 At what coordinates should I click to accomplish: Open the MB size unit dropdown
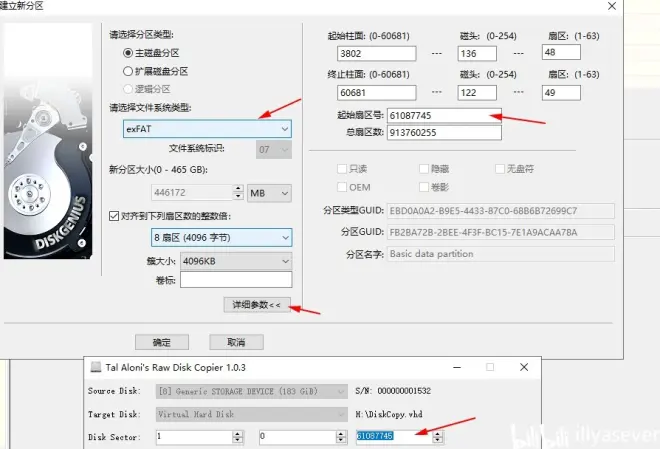tap(269, 193)
